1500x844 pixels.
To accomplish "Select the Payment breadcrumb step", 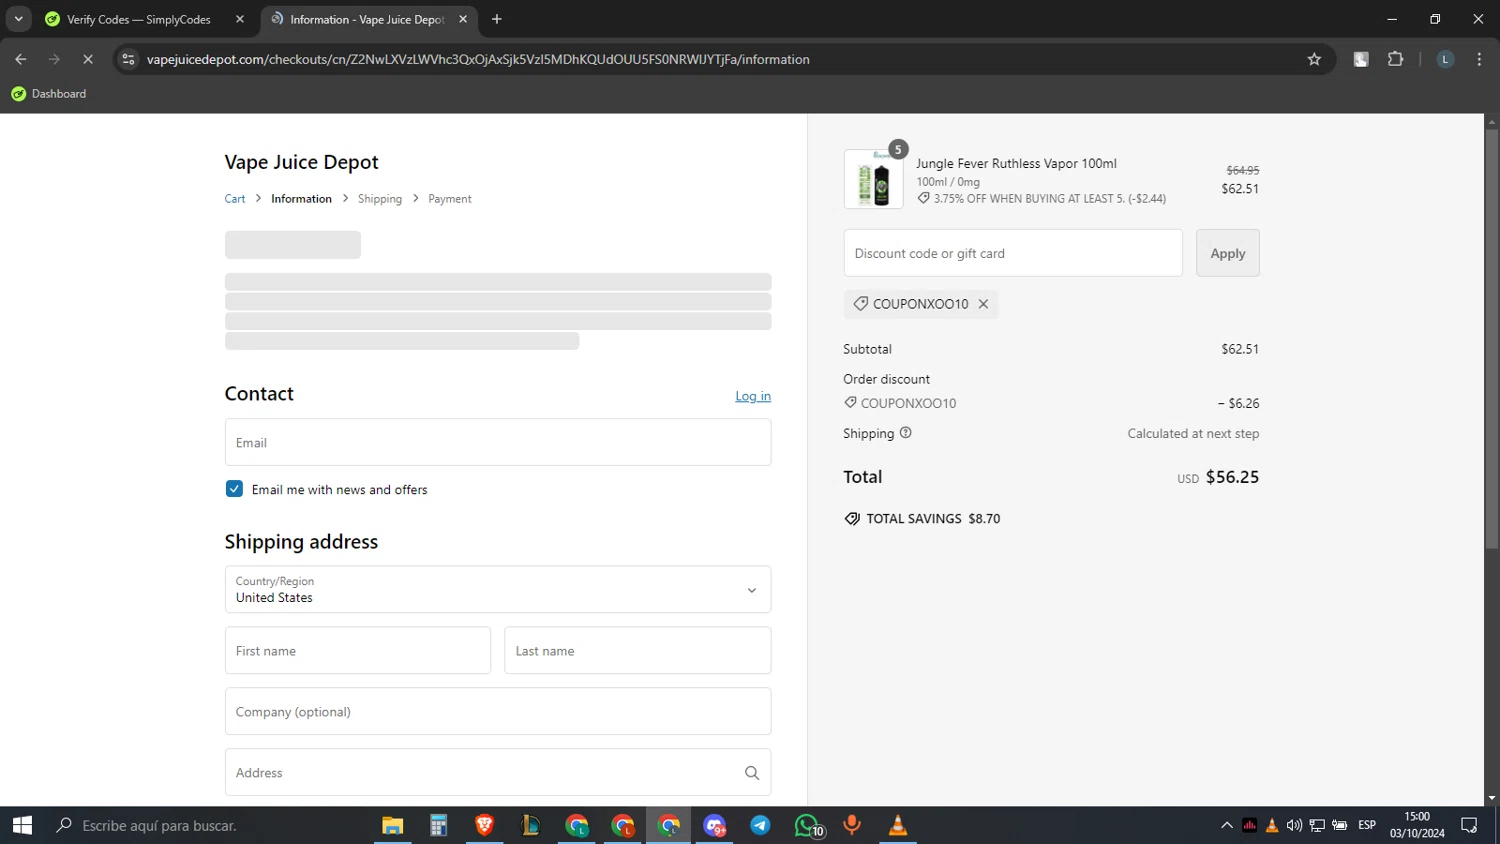I will click(450, 199).
